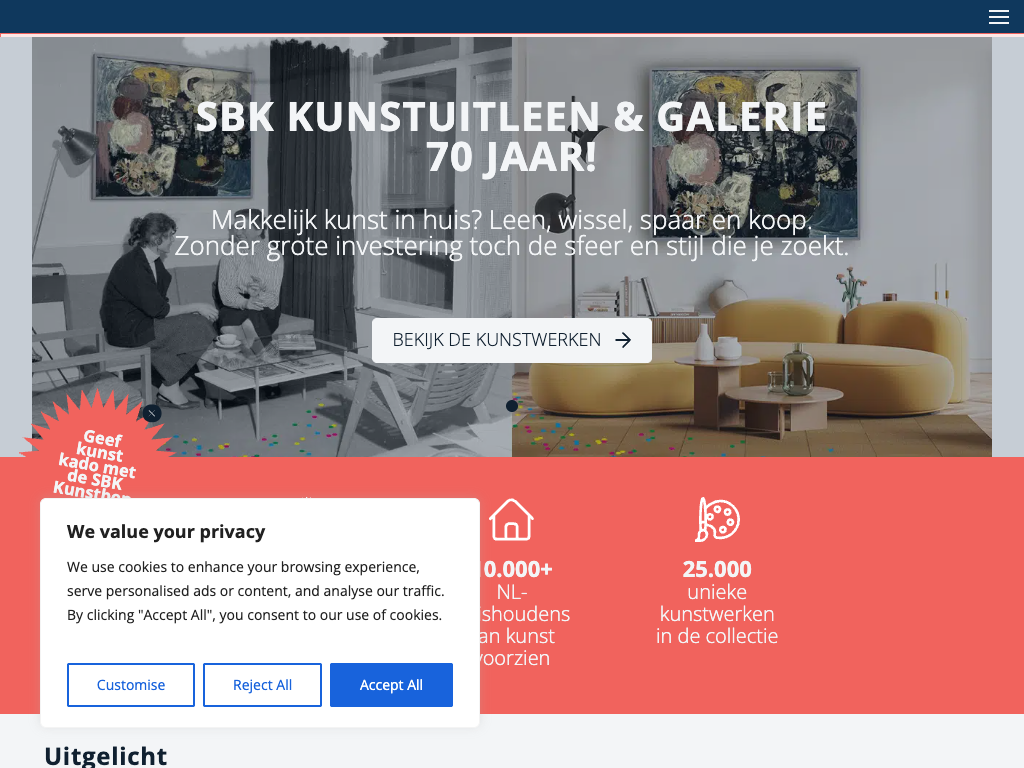Accept all cookies

click(x=391, y=685)
